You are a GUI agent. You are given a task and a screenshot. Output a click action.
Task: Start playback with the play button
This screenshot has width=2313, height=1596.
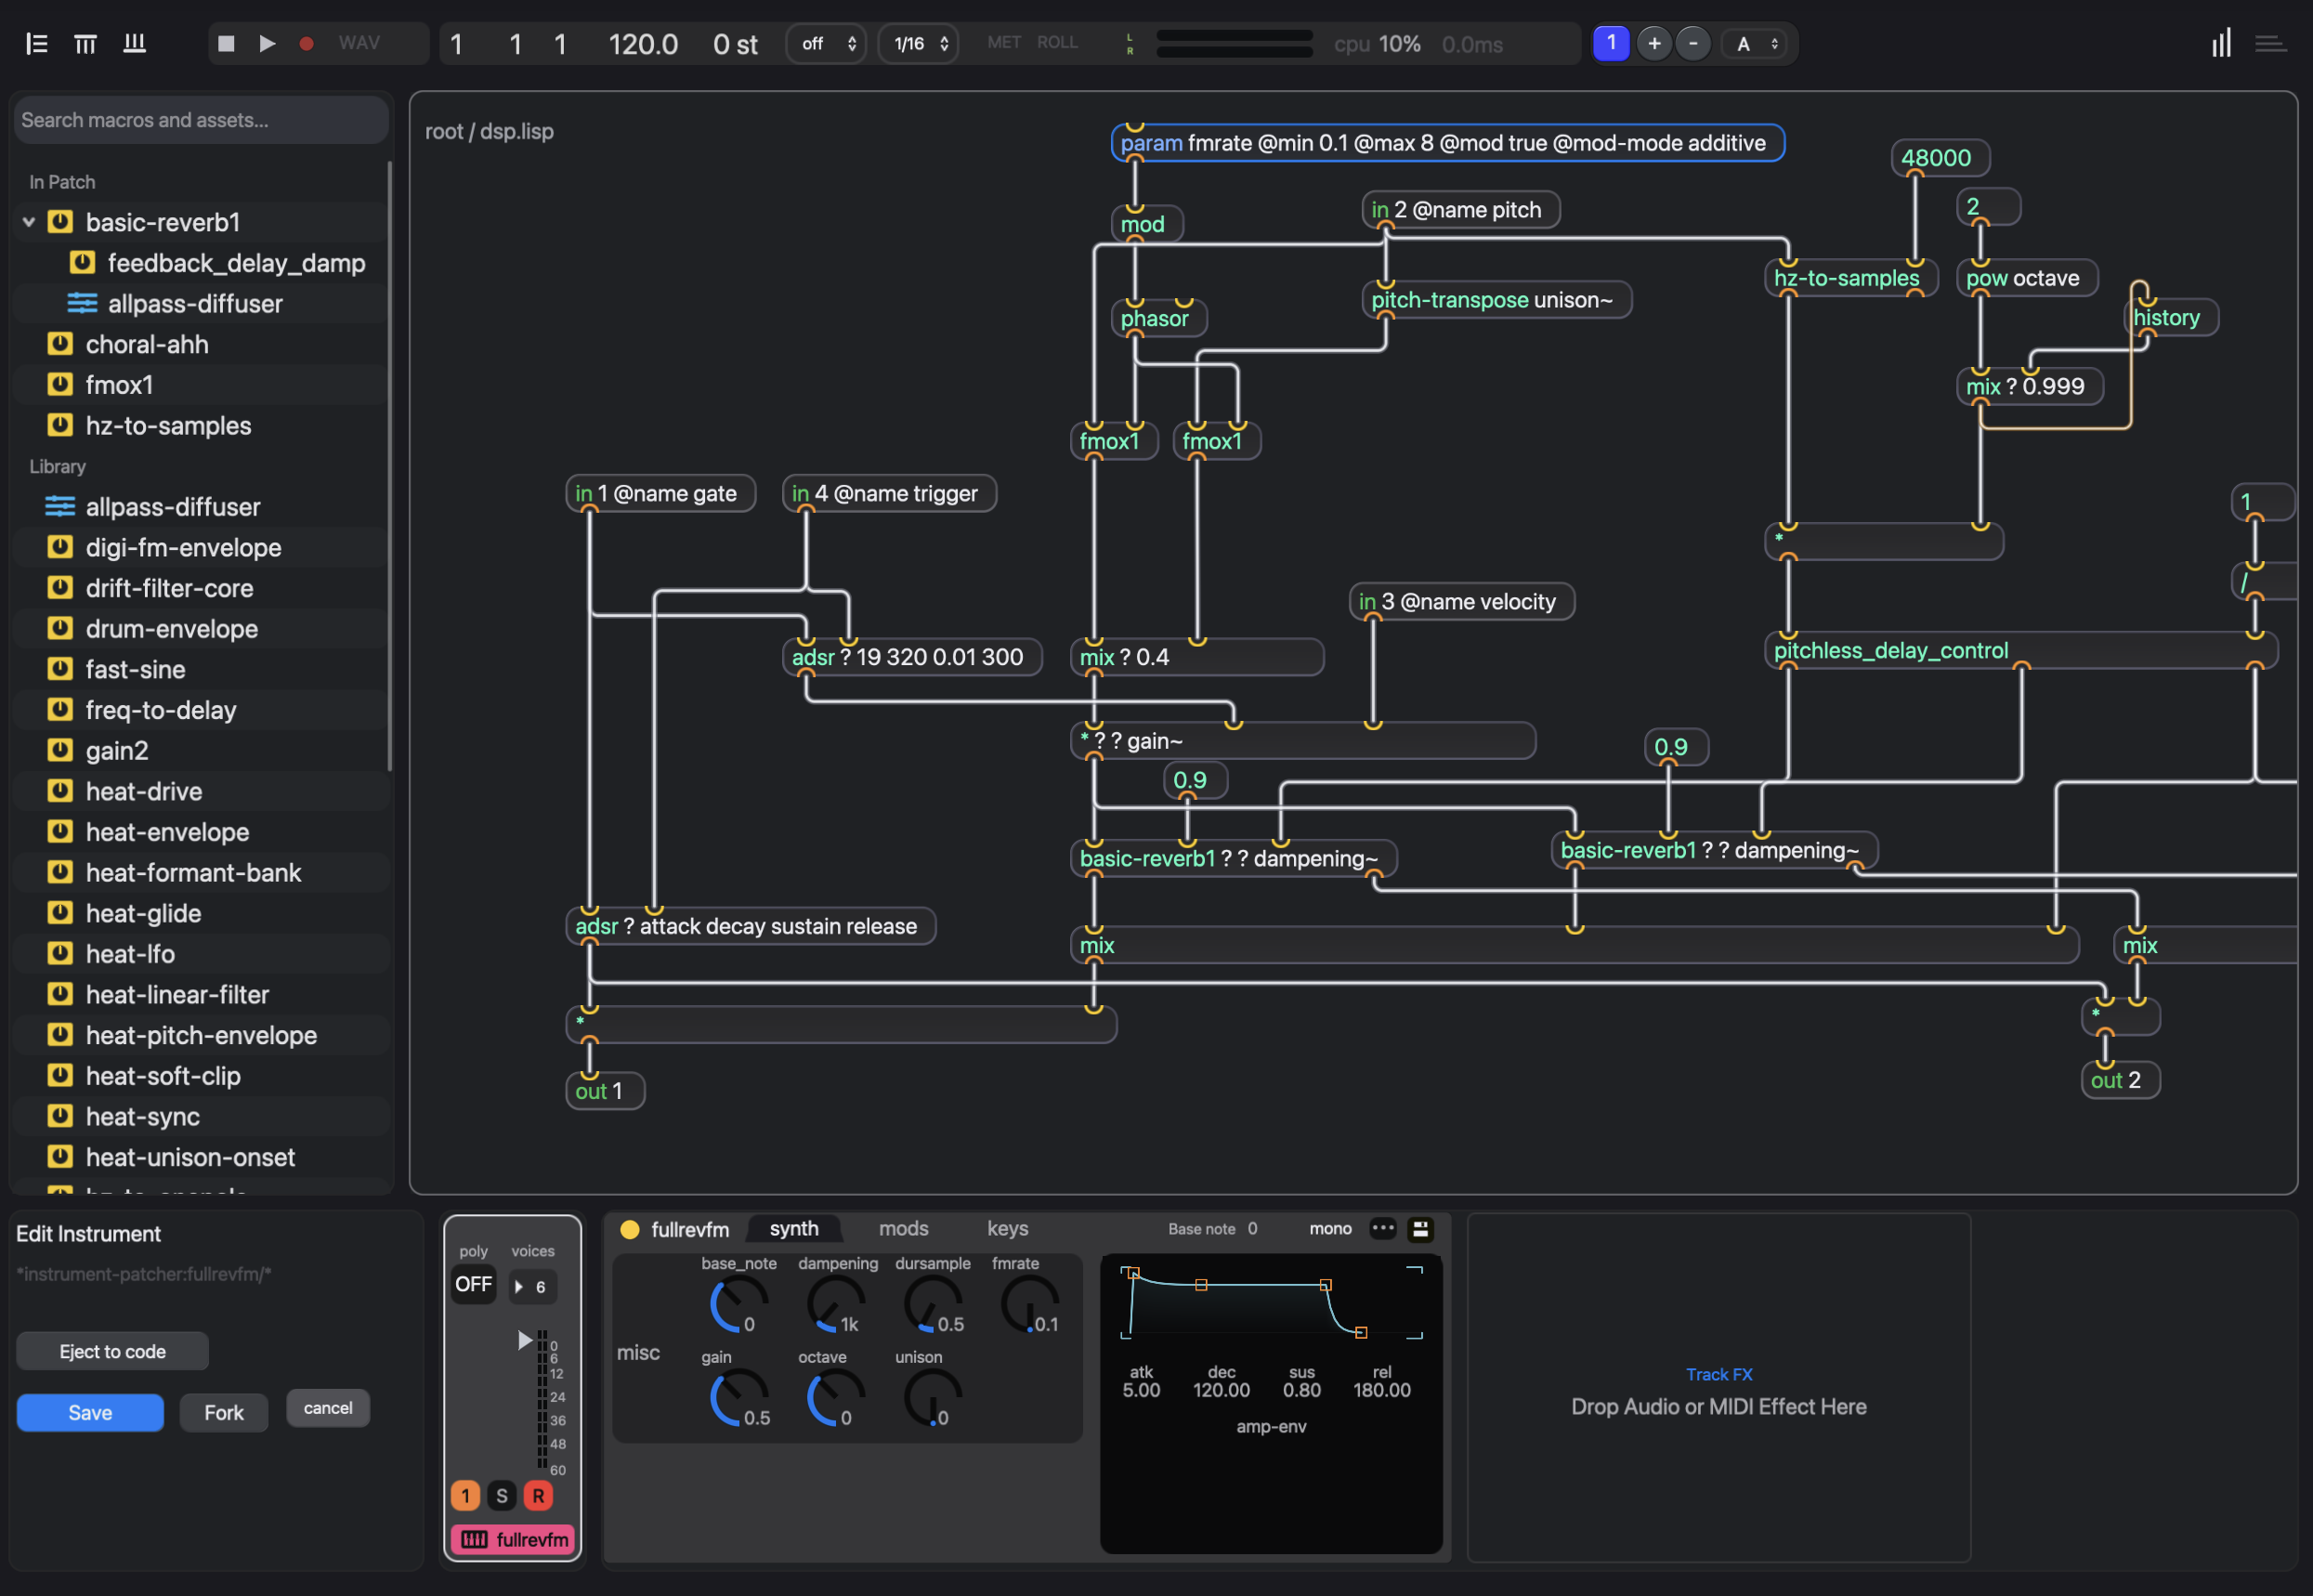[x=266, y=43]
